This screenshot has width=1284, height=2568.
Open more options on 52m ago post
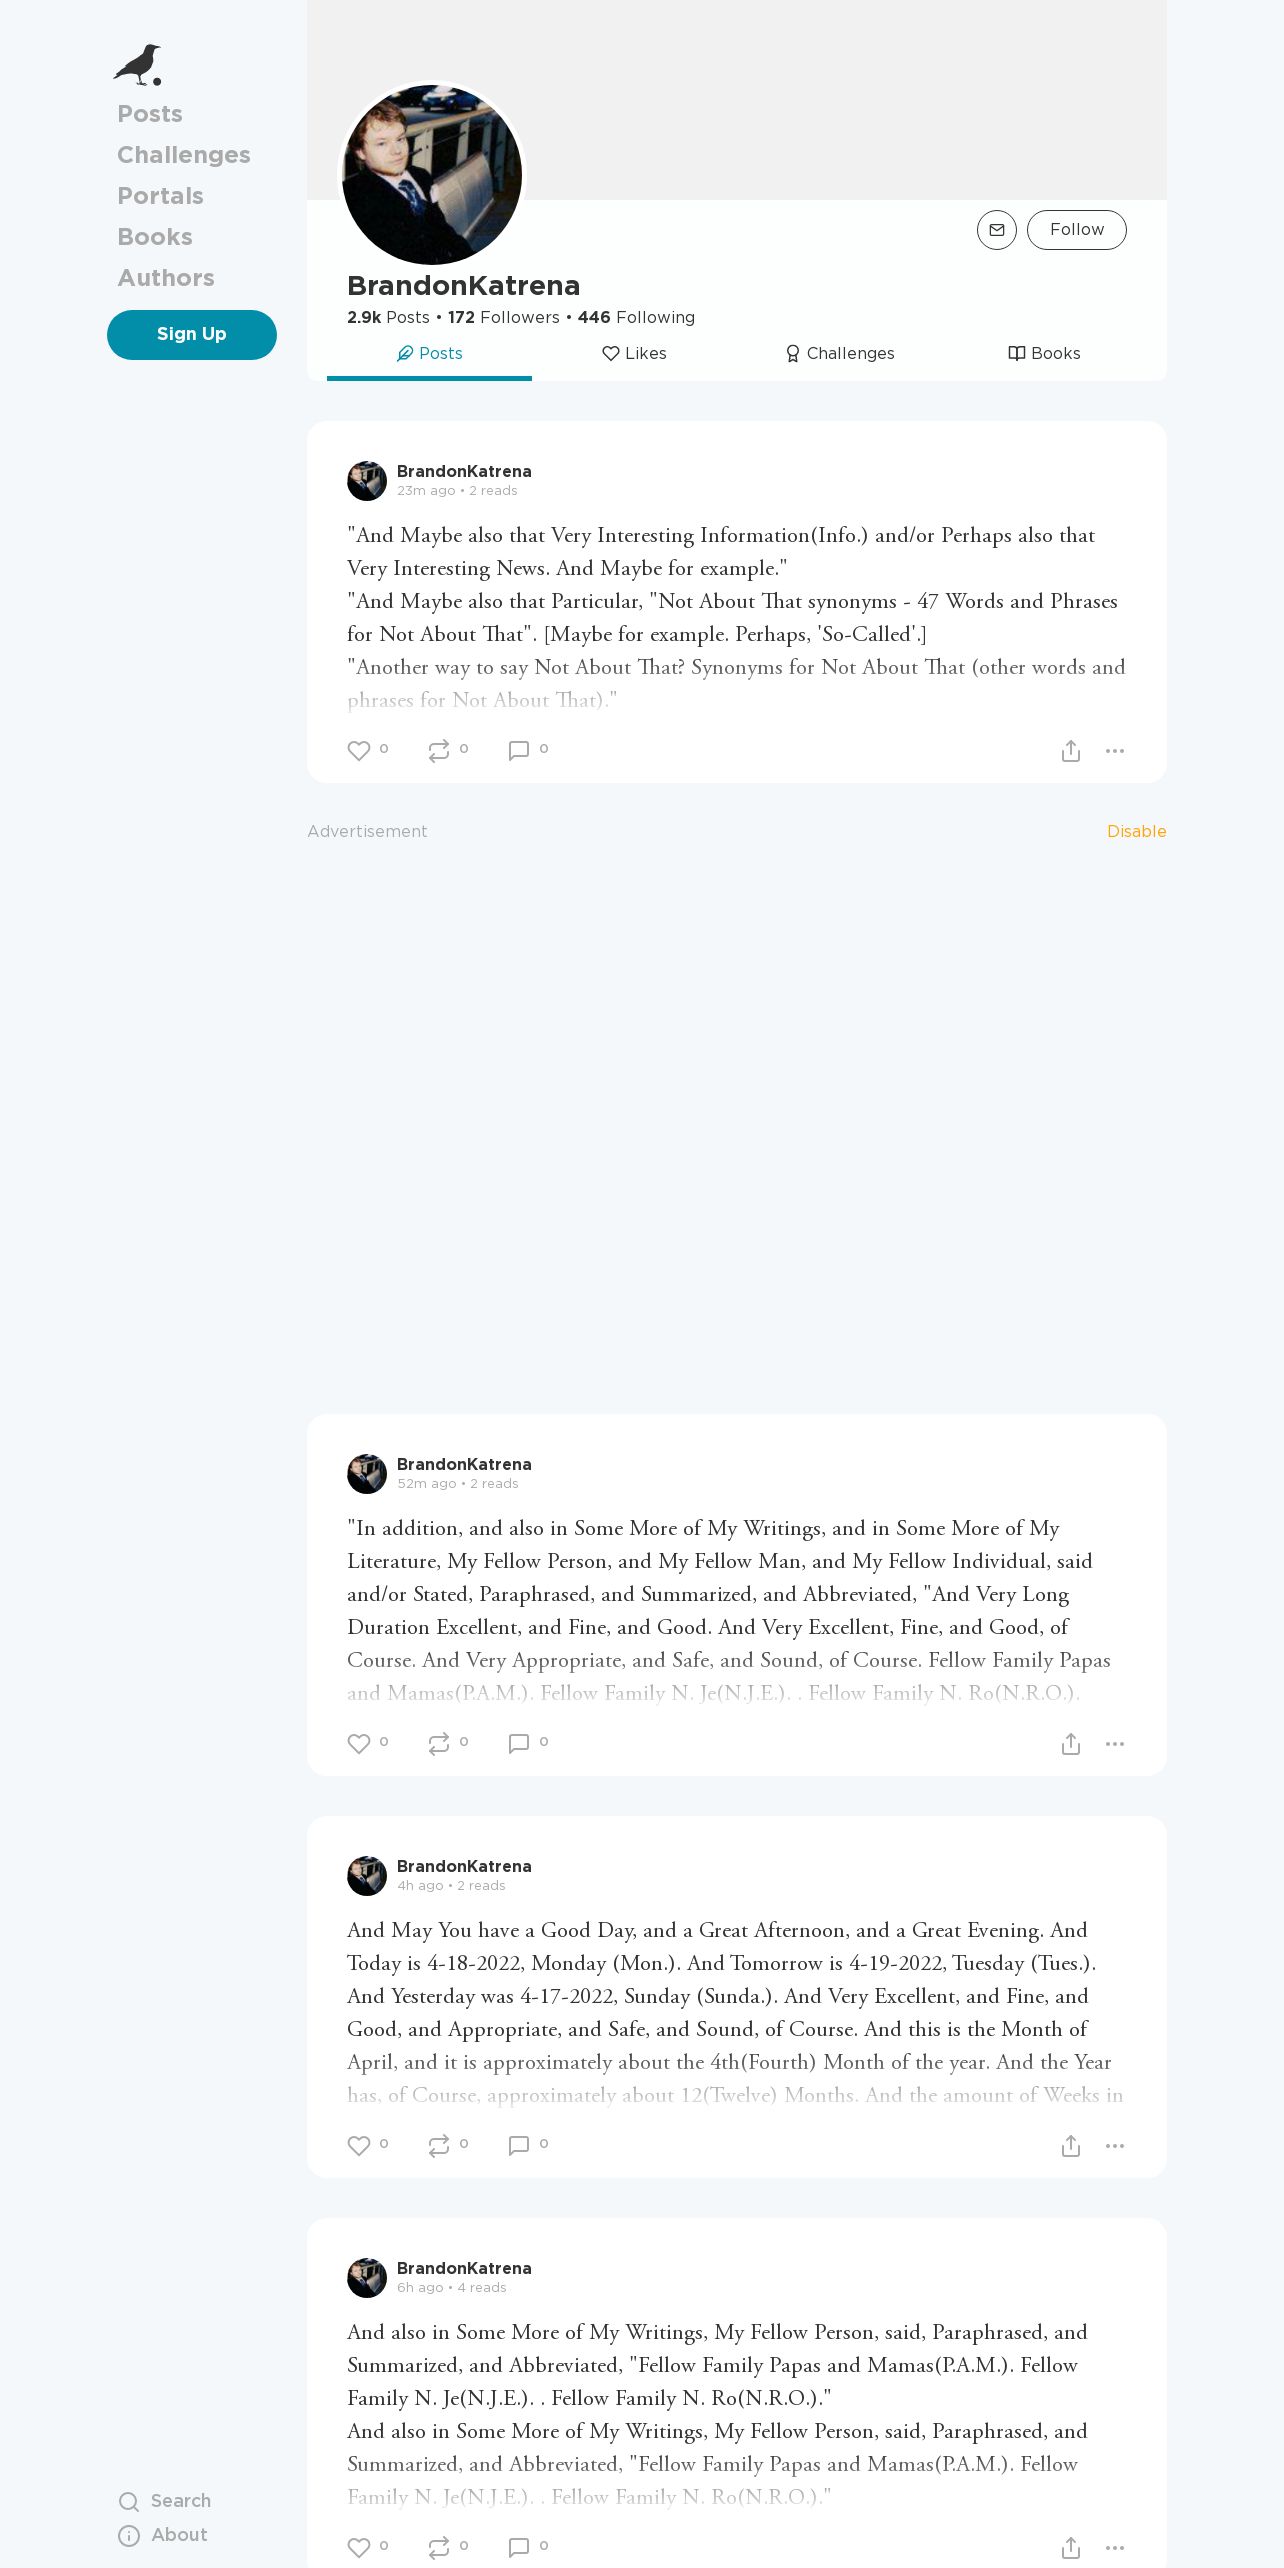coord(1115,1744)
